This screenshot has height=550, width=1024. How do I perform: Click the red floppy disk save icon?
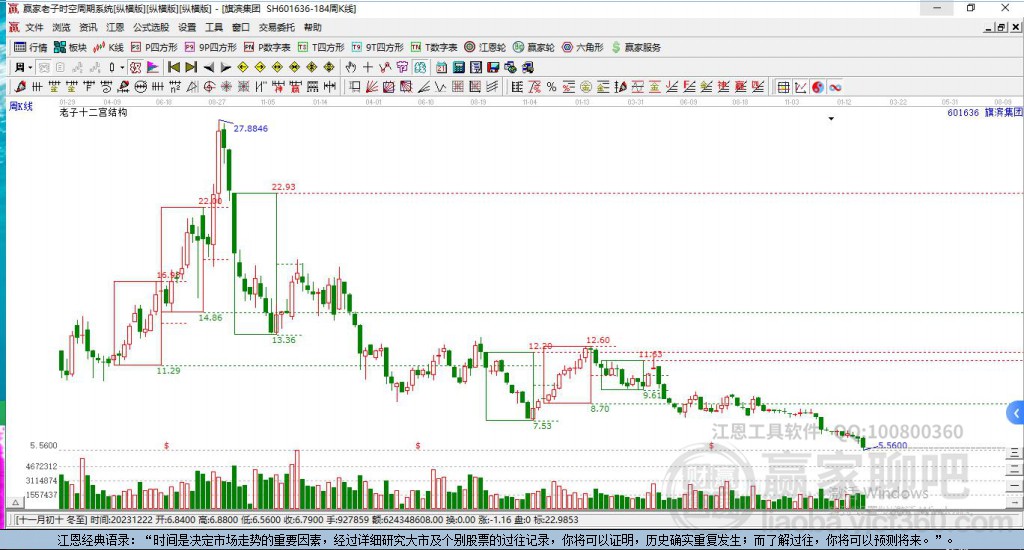tap(493, 67)
